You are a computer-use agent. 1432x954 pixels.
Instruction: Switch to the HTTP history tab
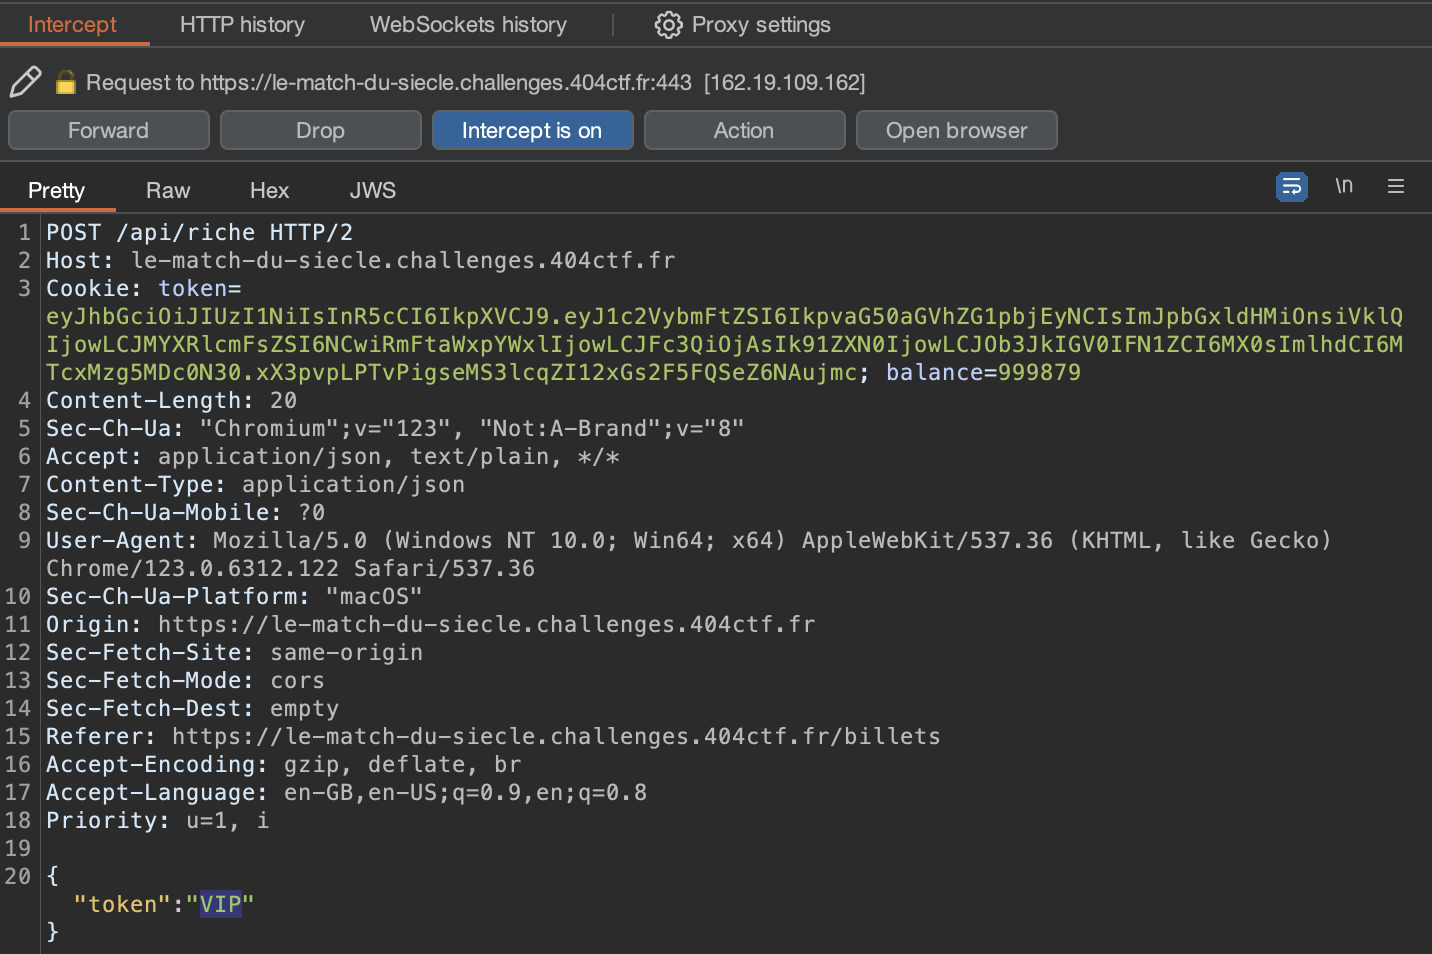point(242,25)
